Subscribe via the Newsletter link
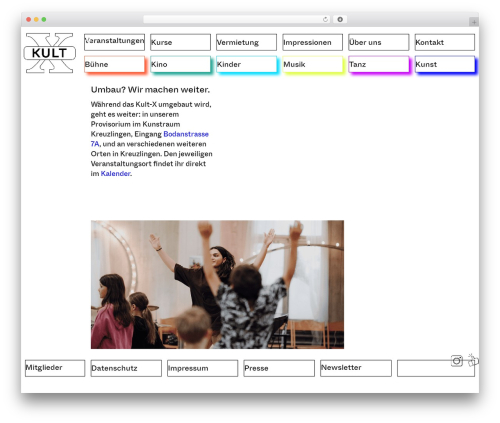 356,368
